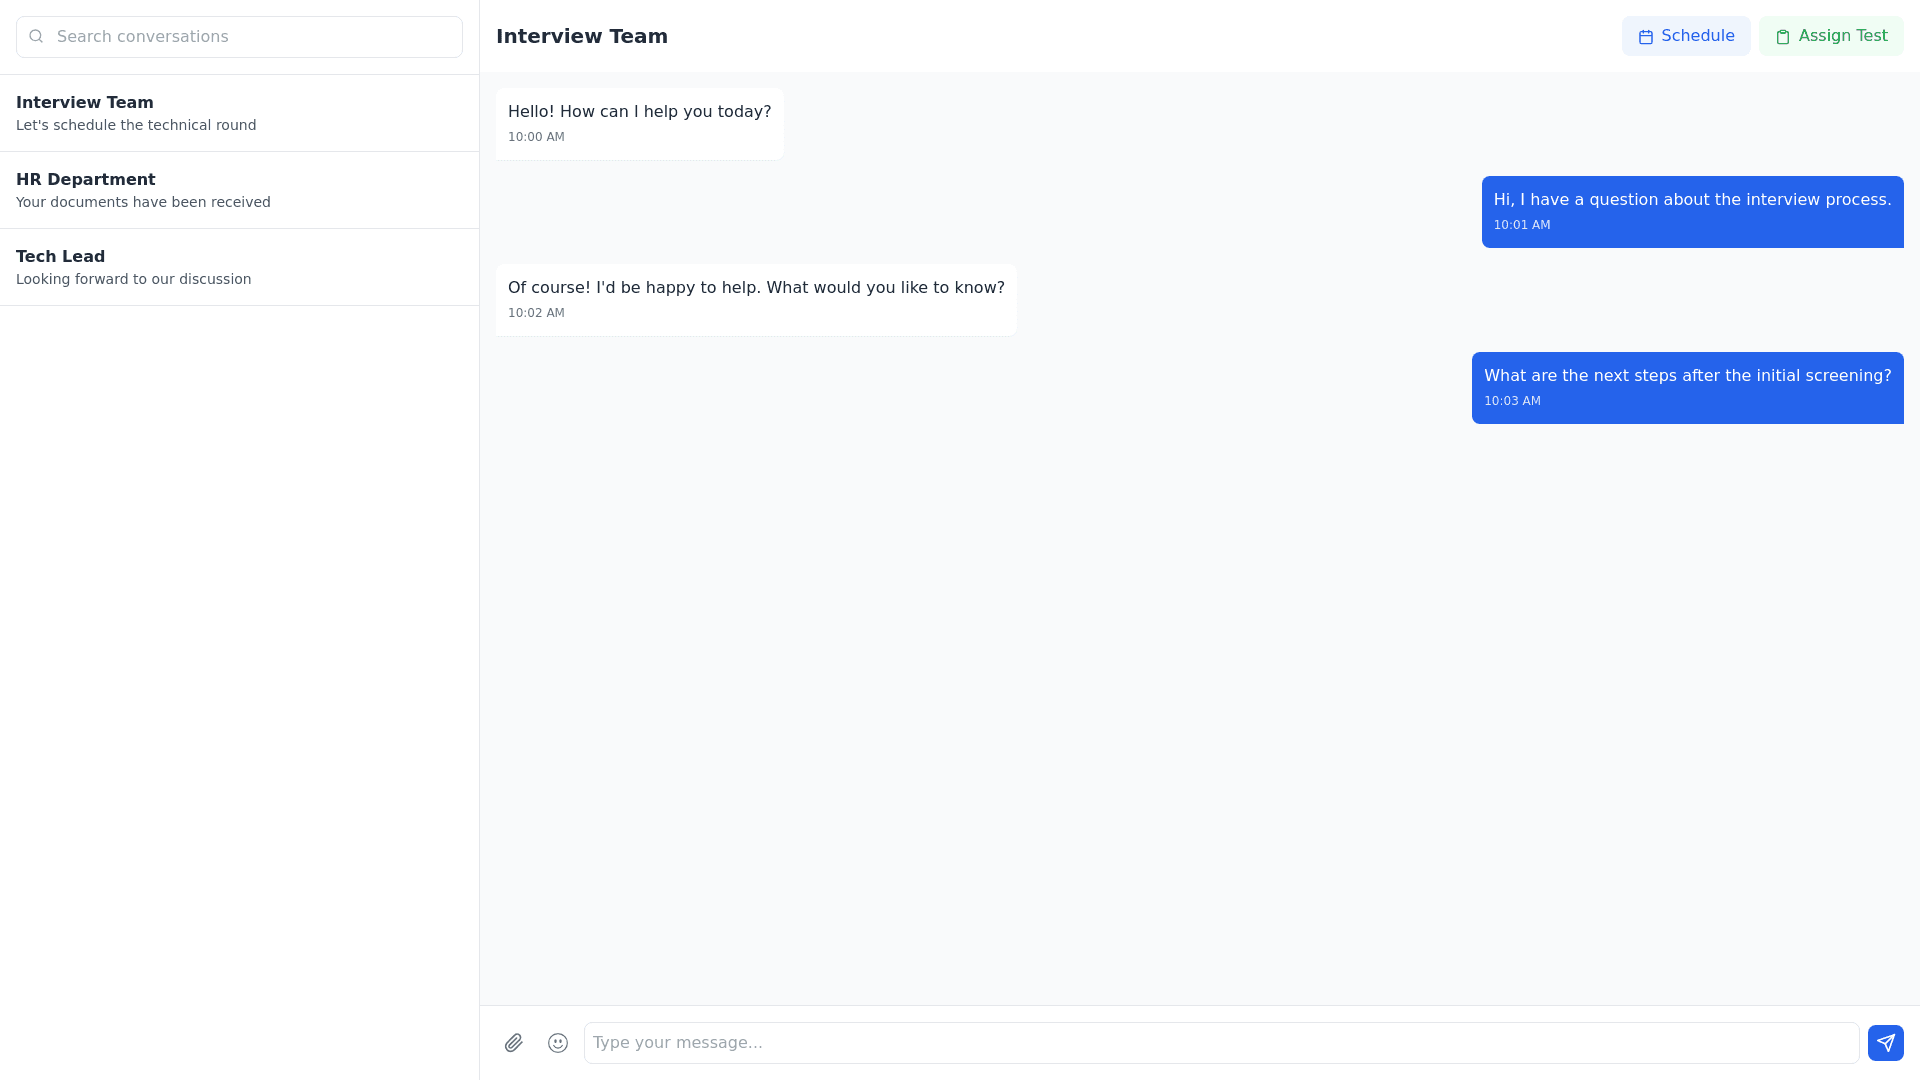Click the Assign Test button
The width and height of the screenshot is (1920, 1080).
pyautogui.click(x=1831, y=36)
